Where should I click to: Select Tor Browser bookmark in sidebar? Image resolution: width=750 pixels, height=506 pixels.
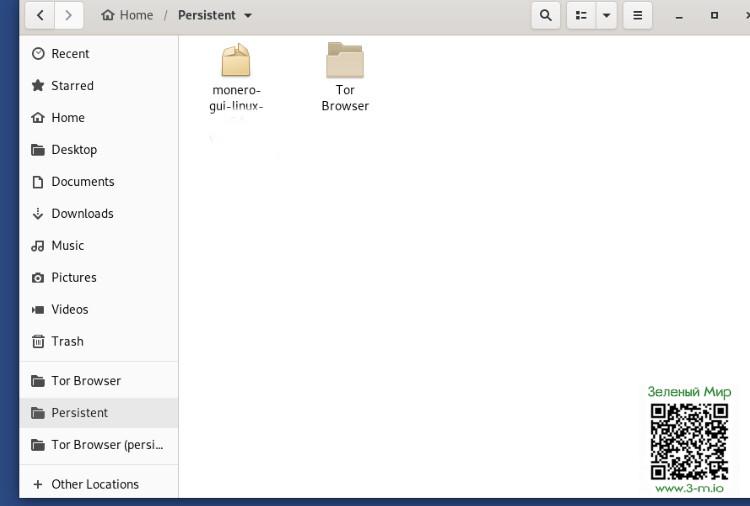pyautogui.click(x=86, y=381)
